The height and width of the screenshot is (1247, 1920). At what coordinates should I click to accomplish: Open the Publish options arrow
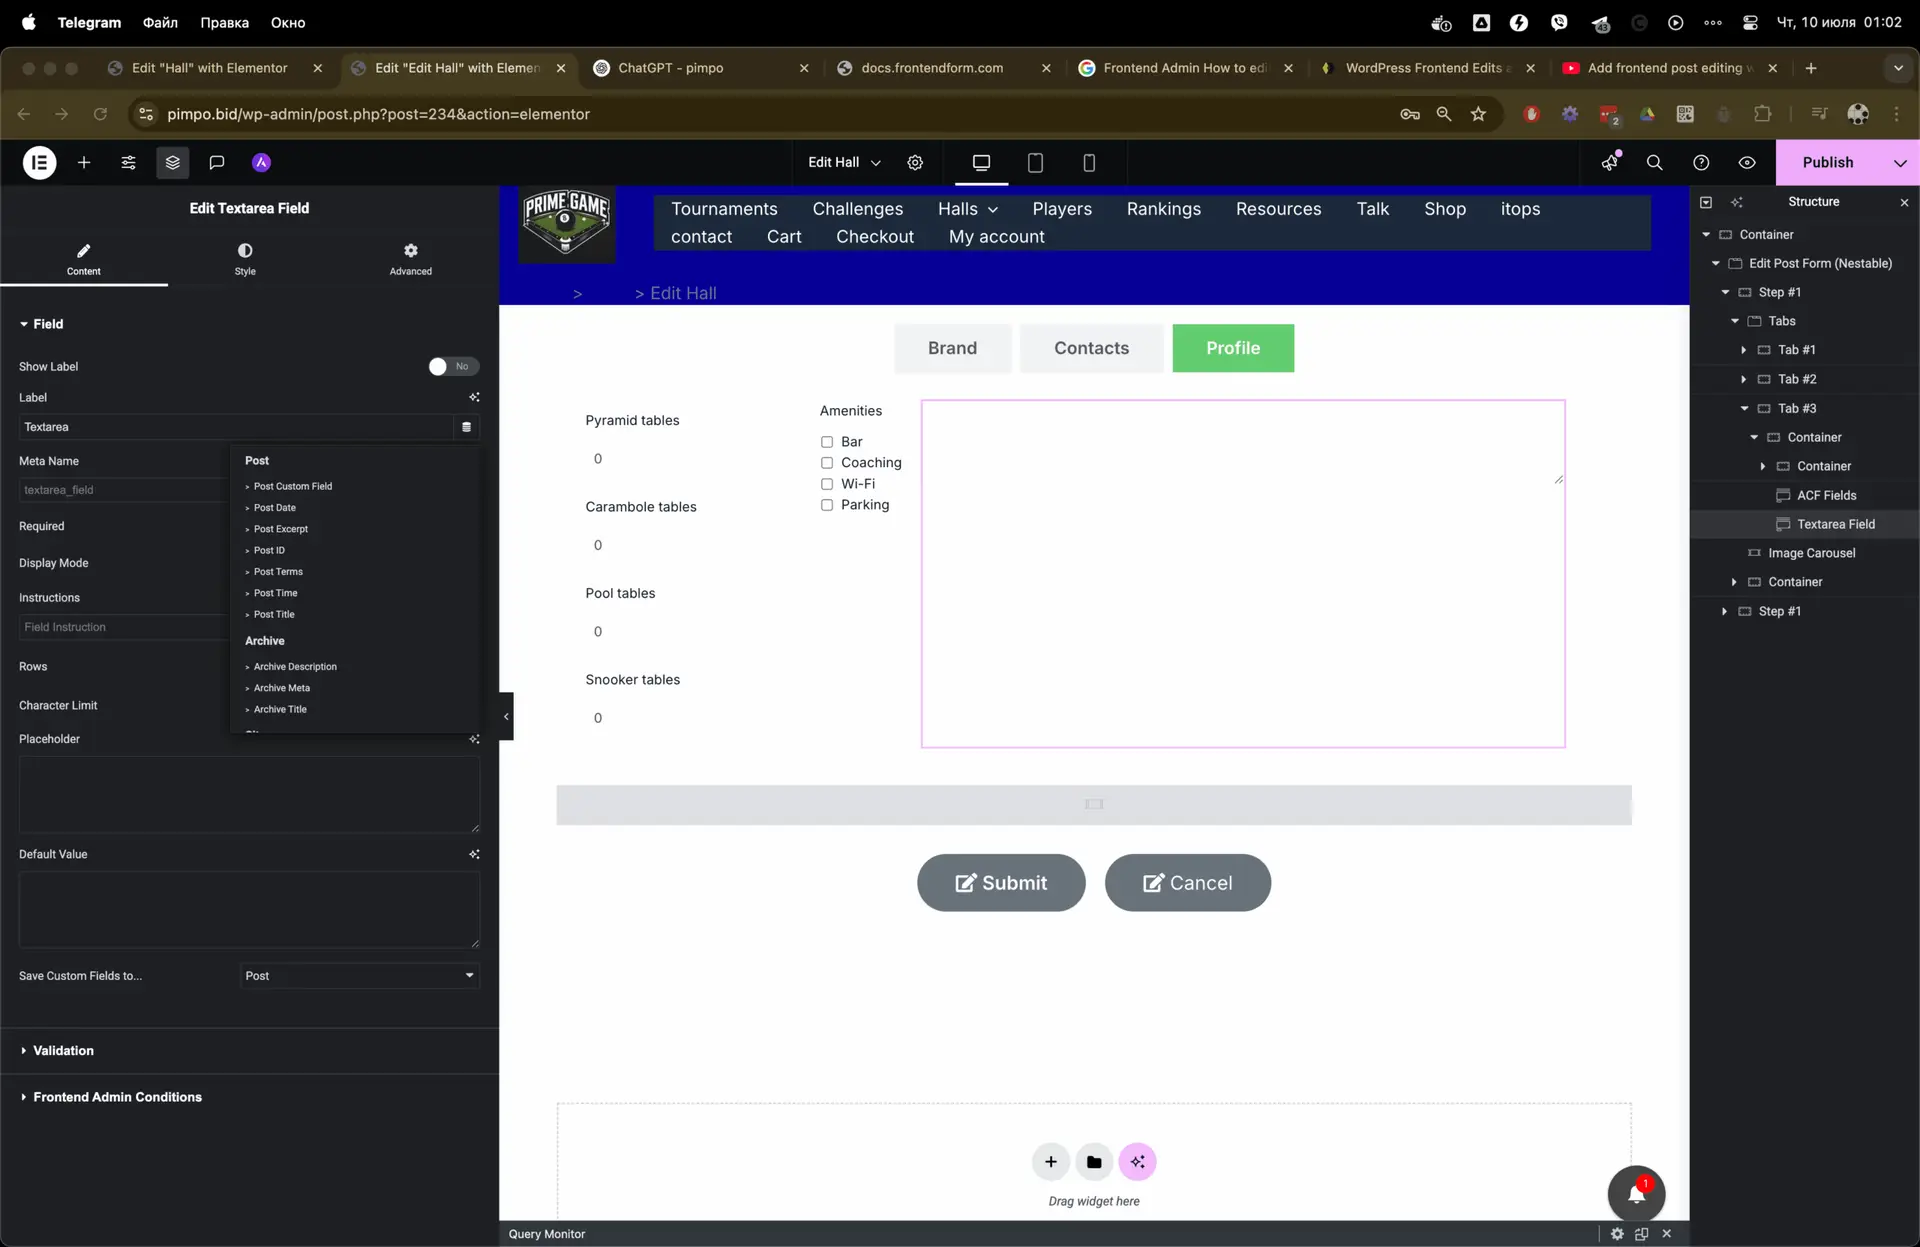1899,162
